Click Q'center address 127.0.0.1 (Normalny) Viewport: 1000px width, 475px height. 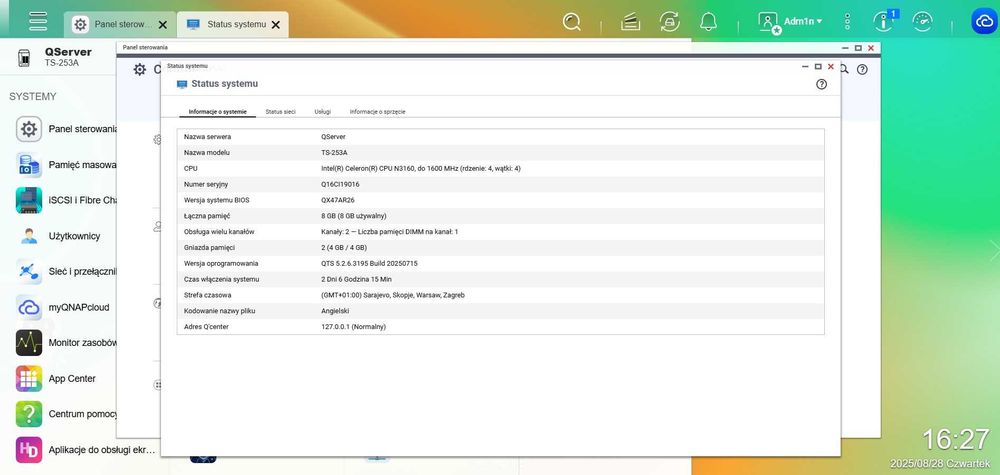[353, 326]
